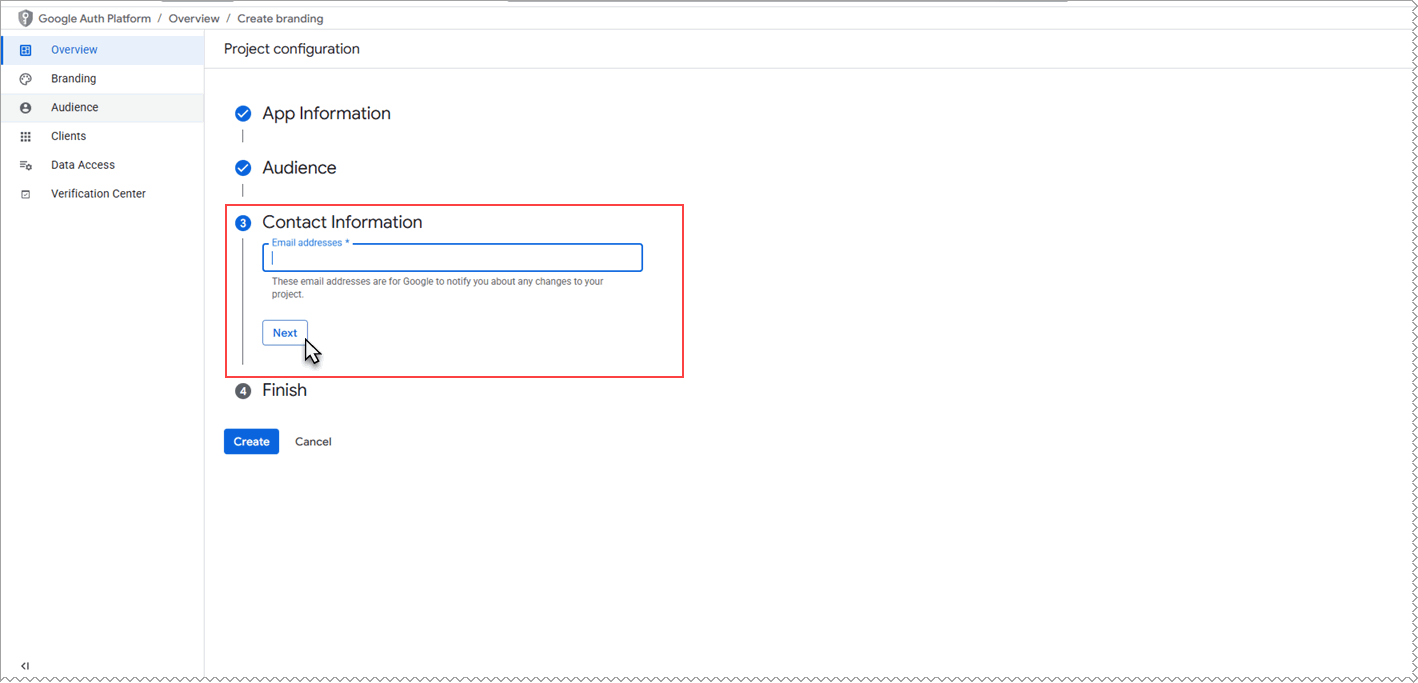The image size is (1418, 683).
Task: Click the step 3 number circle
Action: coord(243,223)
